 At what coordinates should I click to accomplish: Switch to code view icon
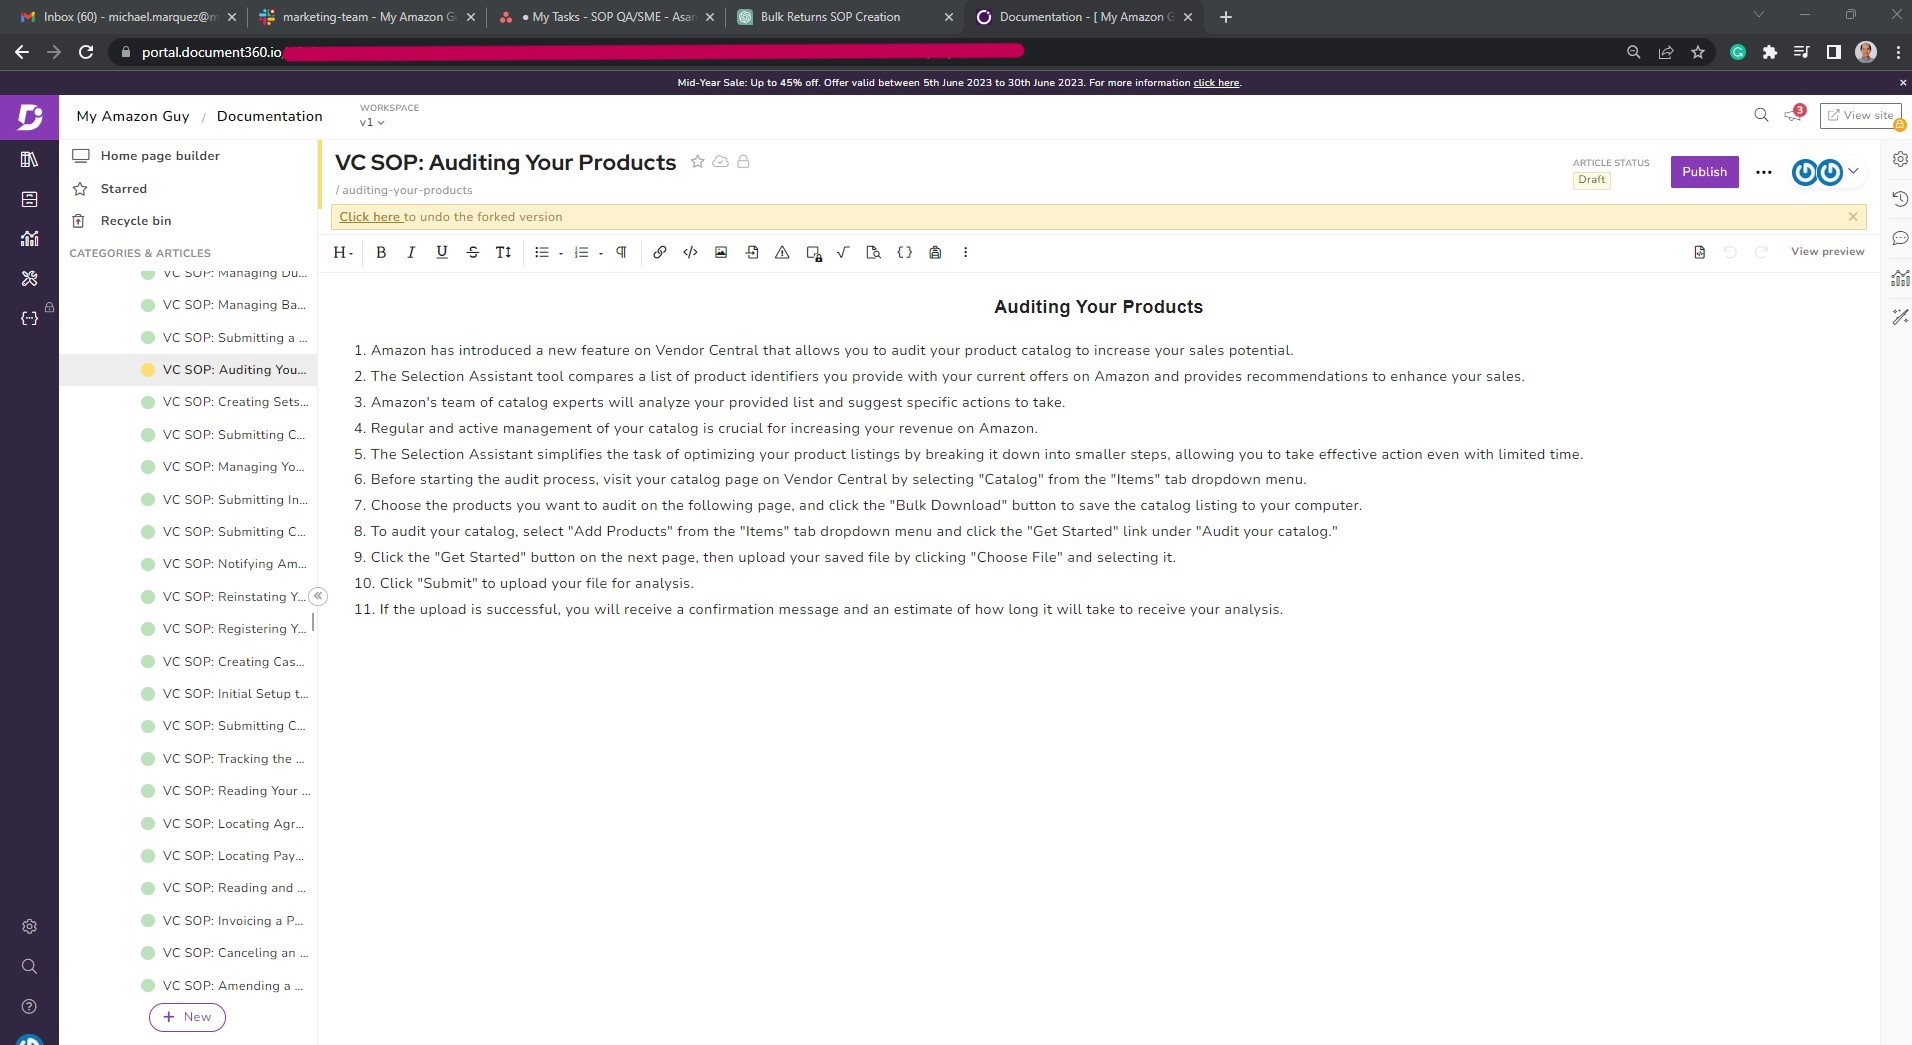click(x=690, y=253)
